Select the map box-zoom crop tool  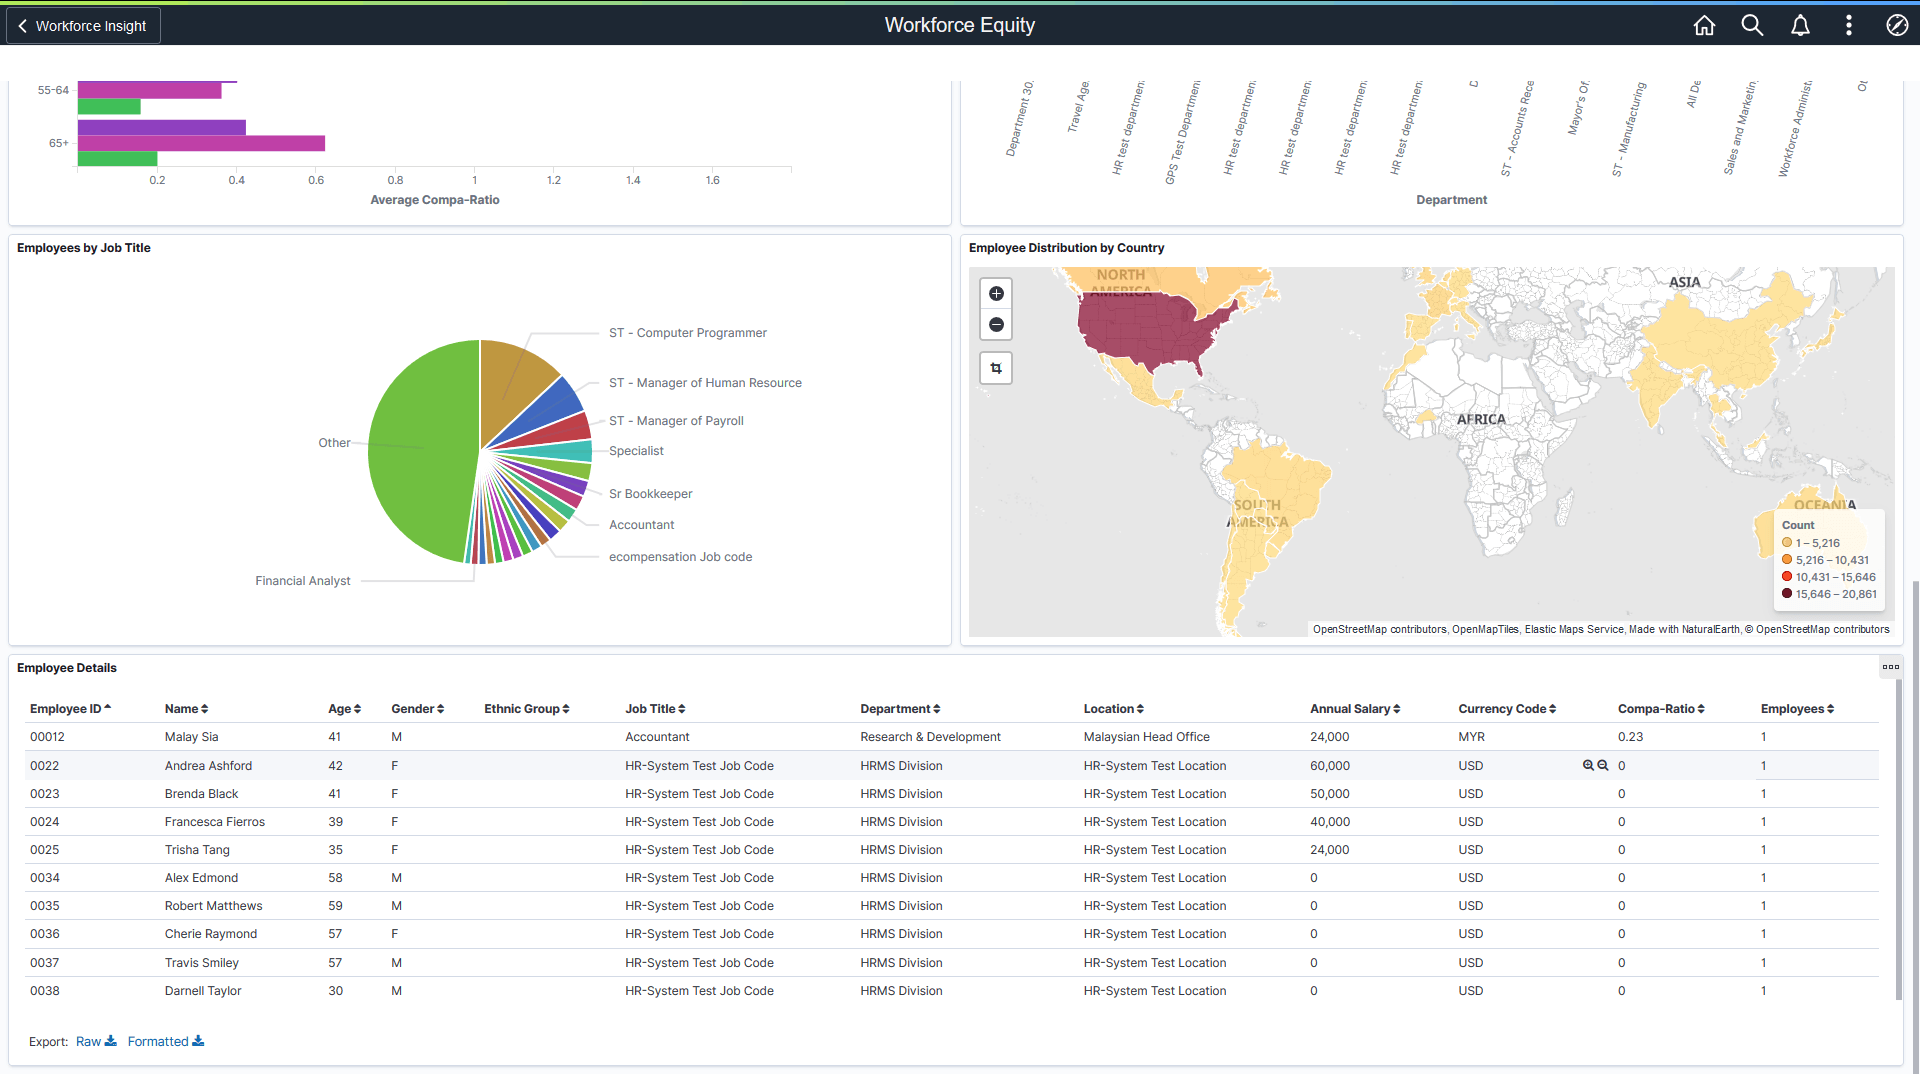[996, 368]
